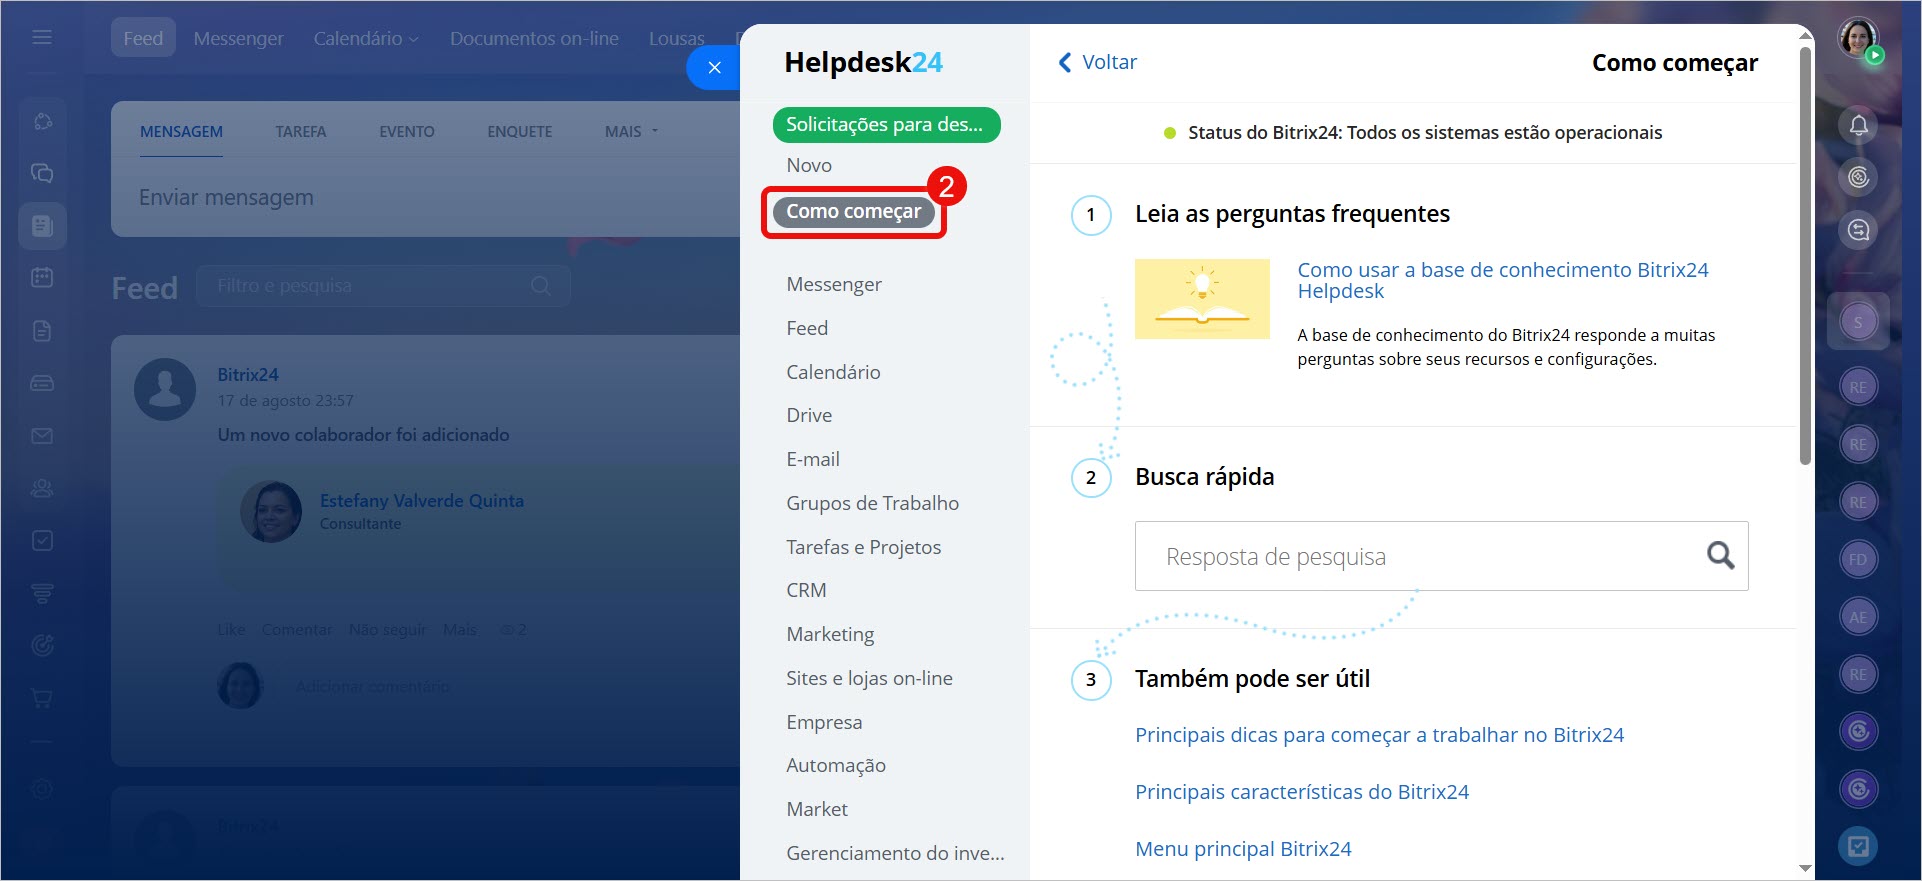The height and width of the screenshot is (881, 1922).
Task: Select Como começar menu item
Action: click(854, 211)
